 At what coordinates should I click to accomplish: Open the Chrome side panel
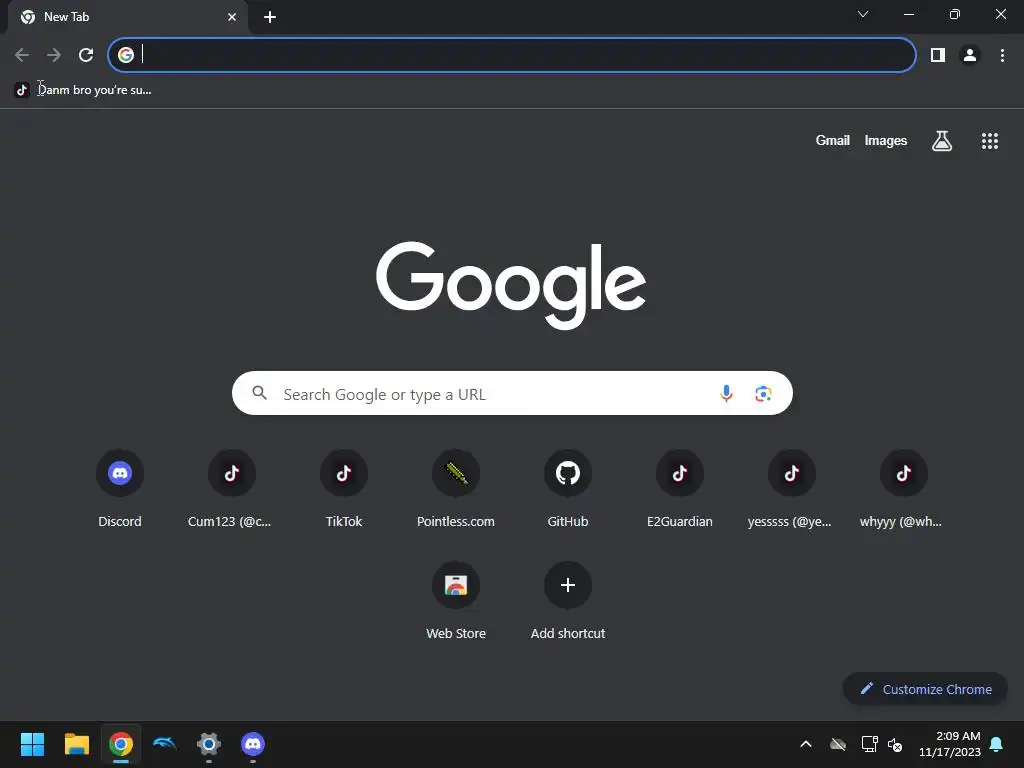938,55
